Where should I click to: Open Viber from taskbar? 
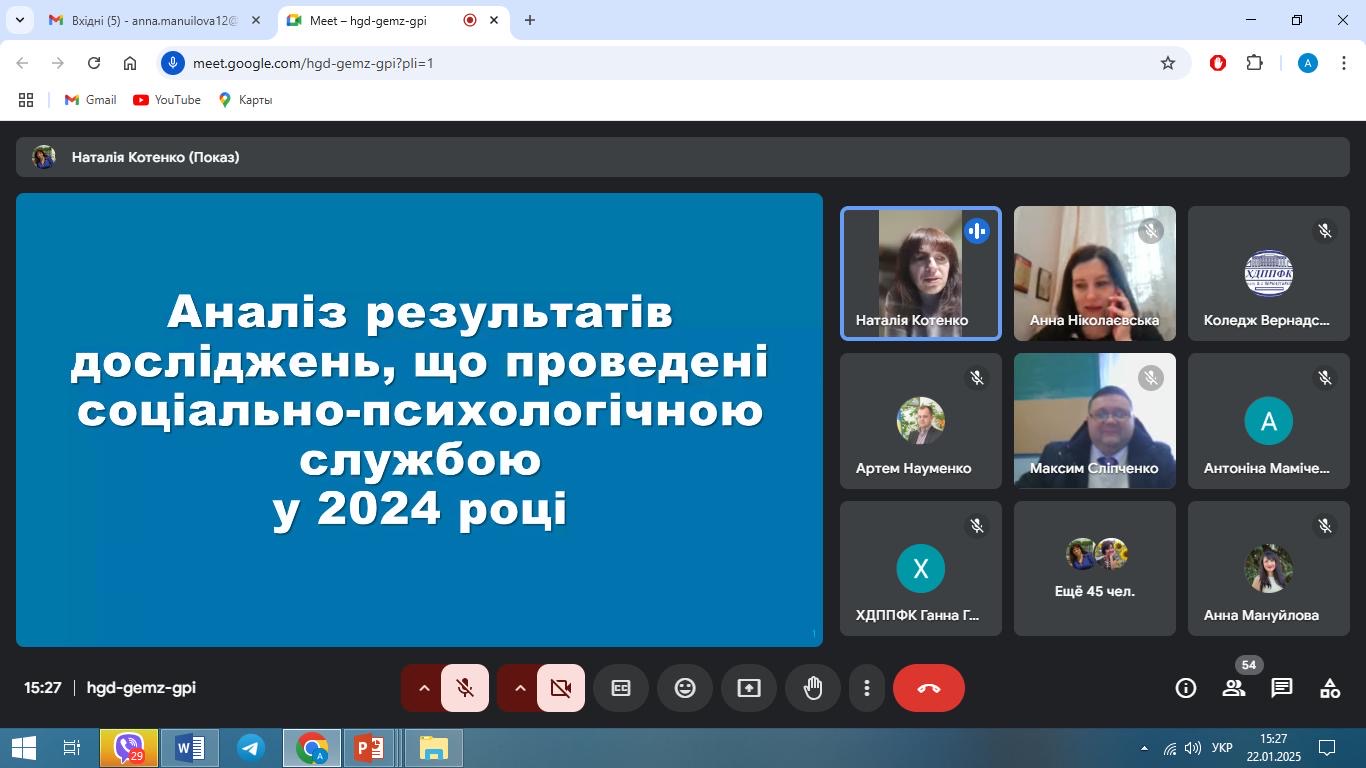[129, 748]
